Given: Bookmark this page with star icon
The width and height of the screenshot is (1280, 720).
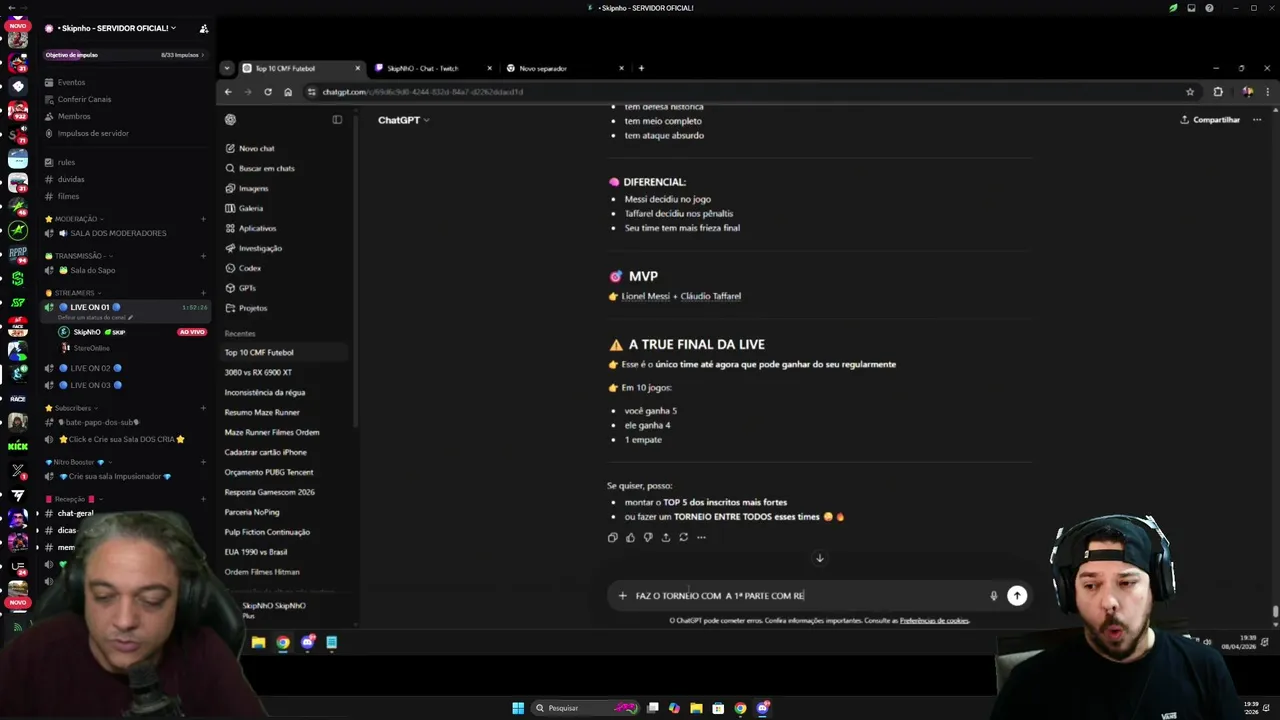Looking at the screenshot, I should coord(1190,92).
